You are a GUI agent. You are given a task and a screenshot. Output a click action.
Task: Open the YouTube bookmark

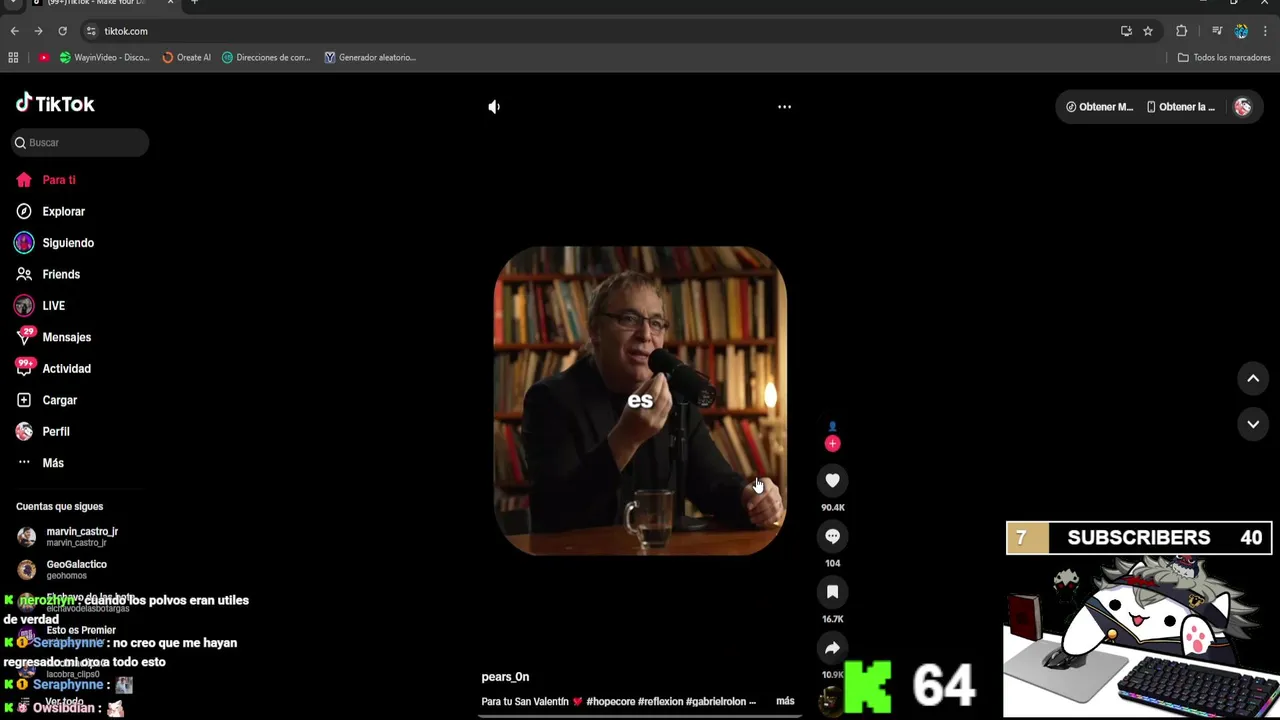[44, 57]
